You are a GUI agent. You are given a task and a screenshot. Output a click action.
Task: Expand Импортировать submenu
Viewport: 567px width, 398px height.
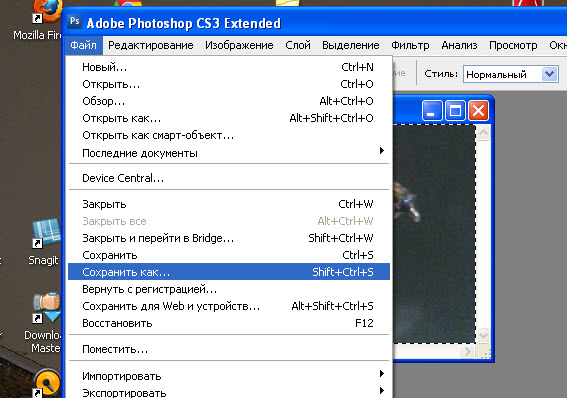229,376
